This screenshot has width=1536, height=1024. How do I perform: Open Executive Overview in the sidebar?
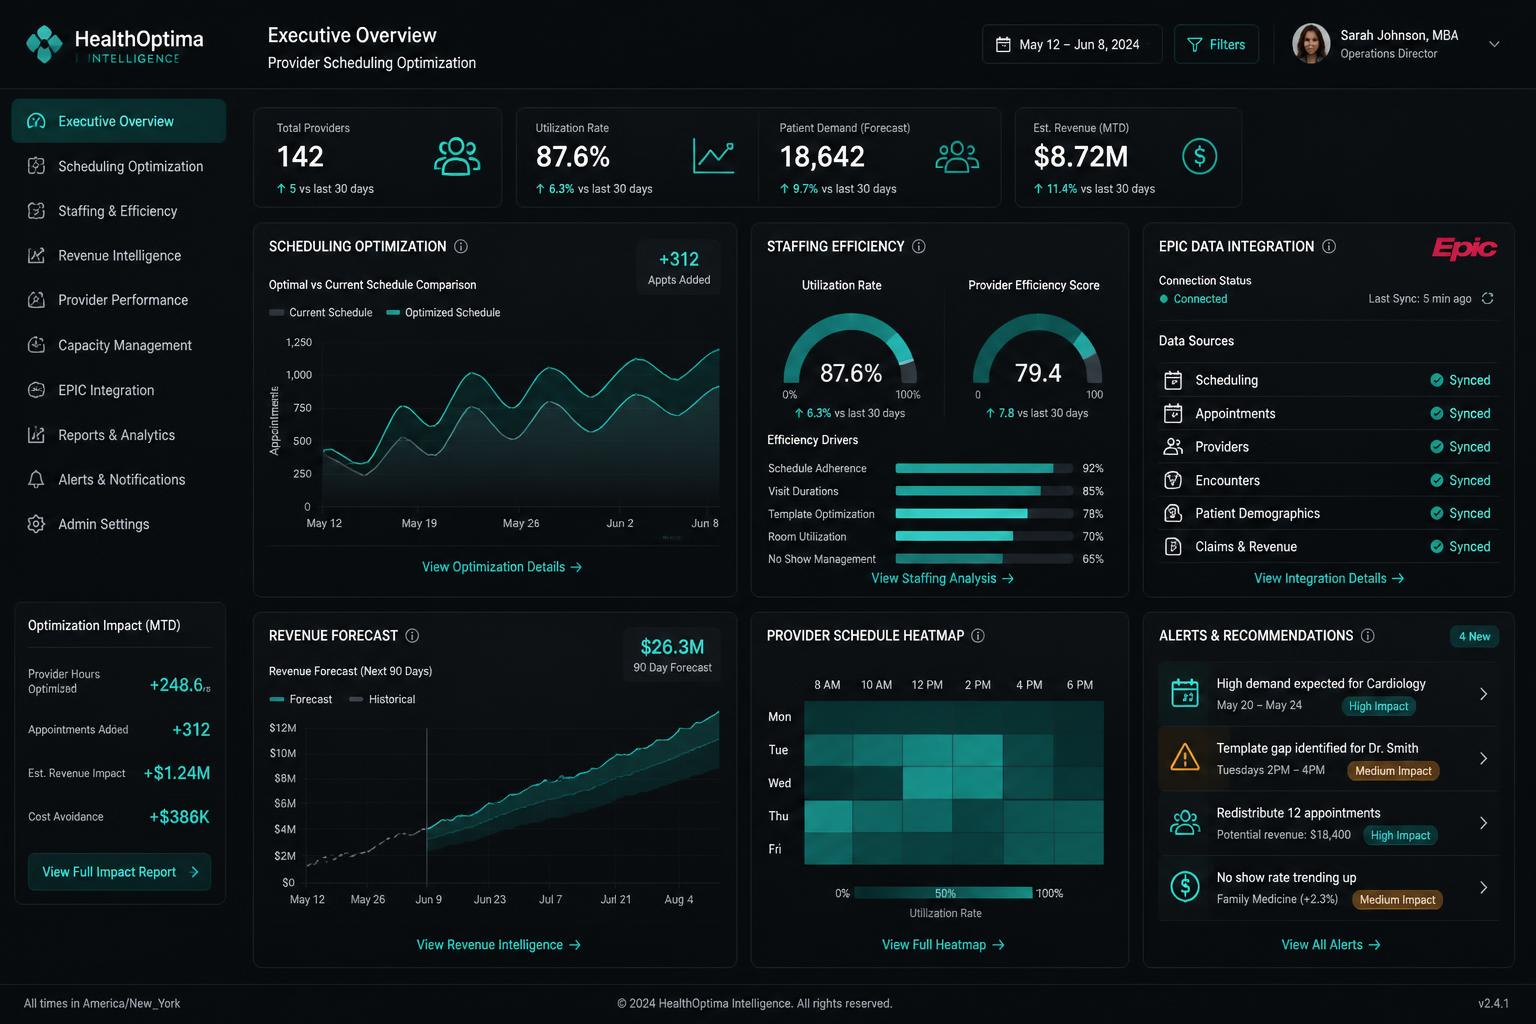[118, 121]
